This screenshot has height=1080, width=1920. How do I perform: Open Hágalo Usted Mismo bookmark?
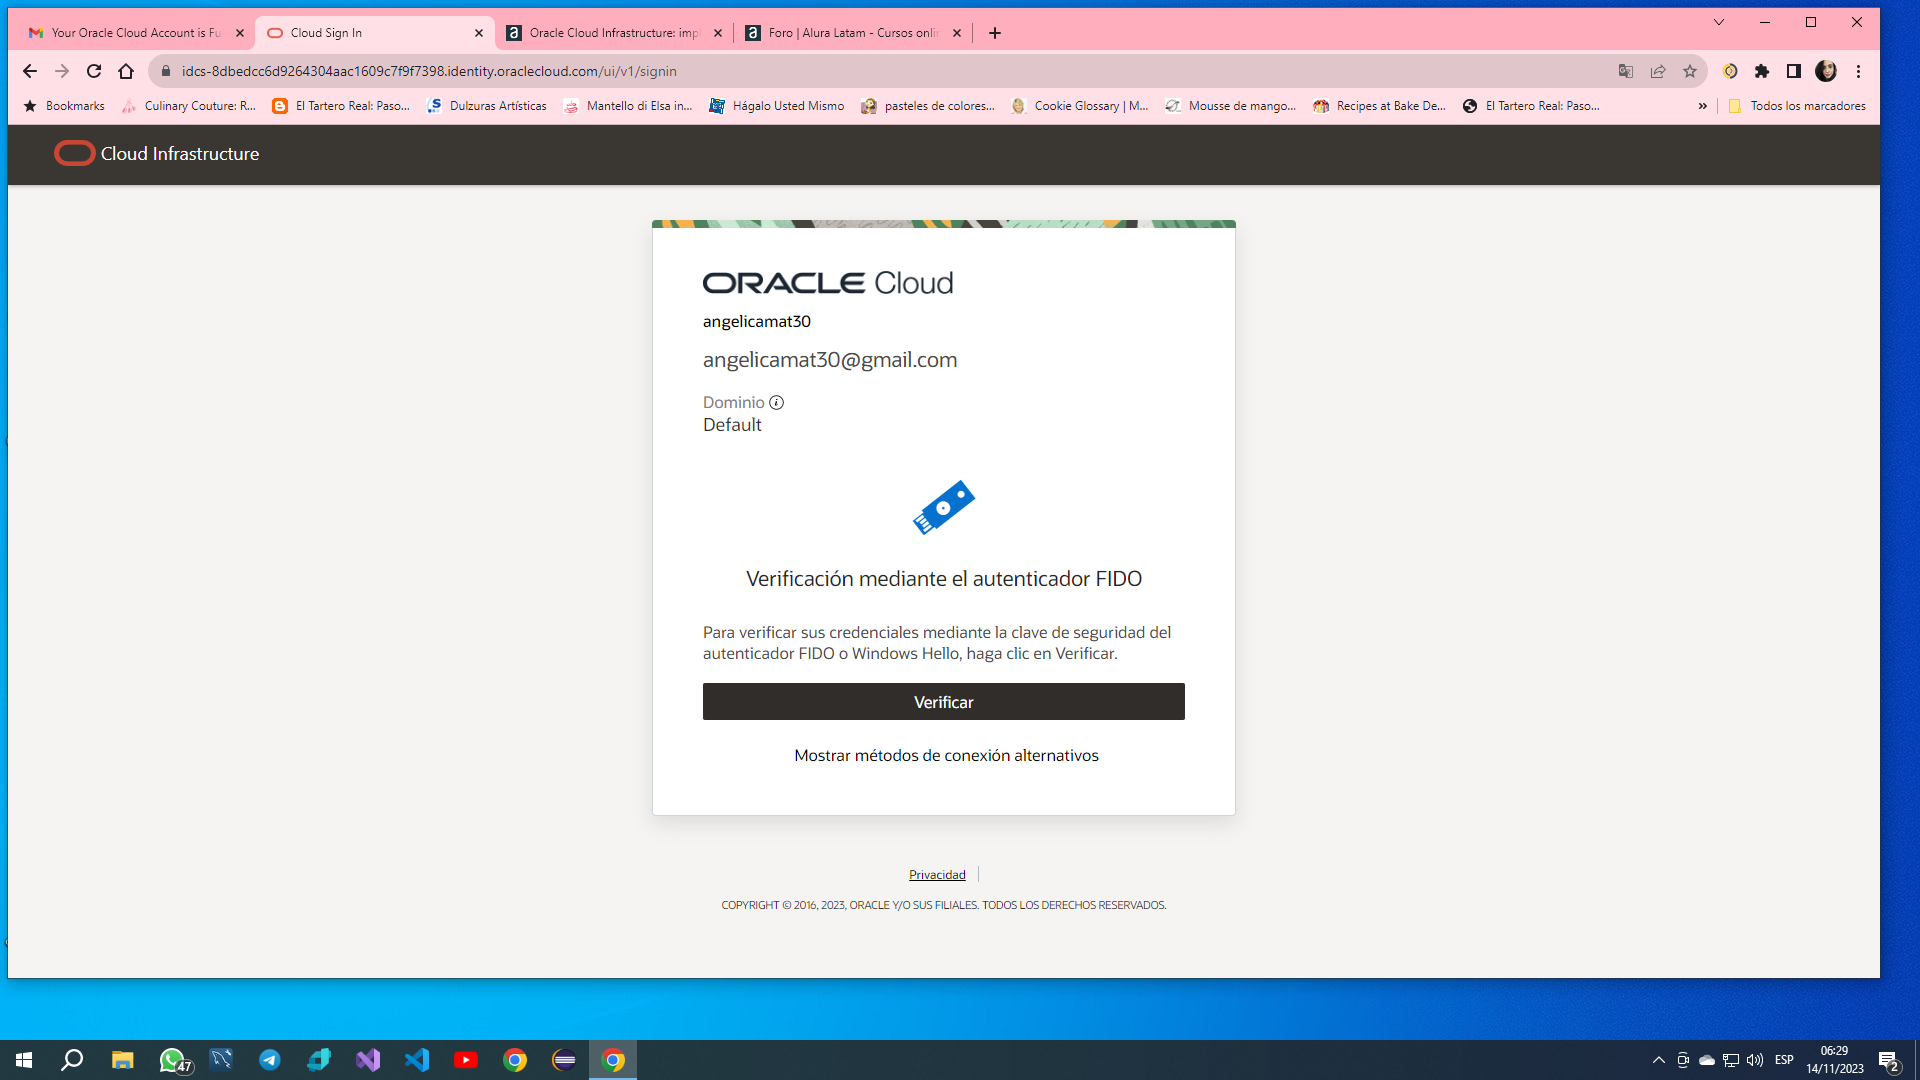pos(777,106)
